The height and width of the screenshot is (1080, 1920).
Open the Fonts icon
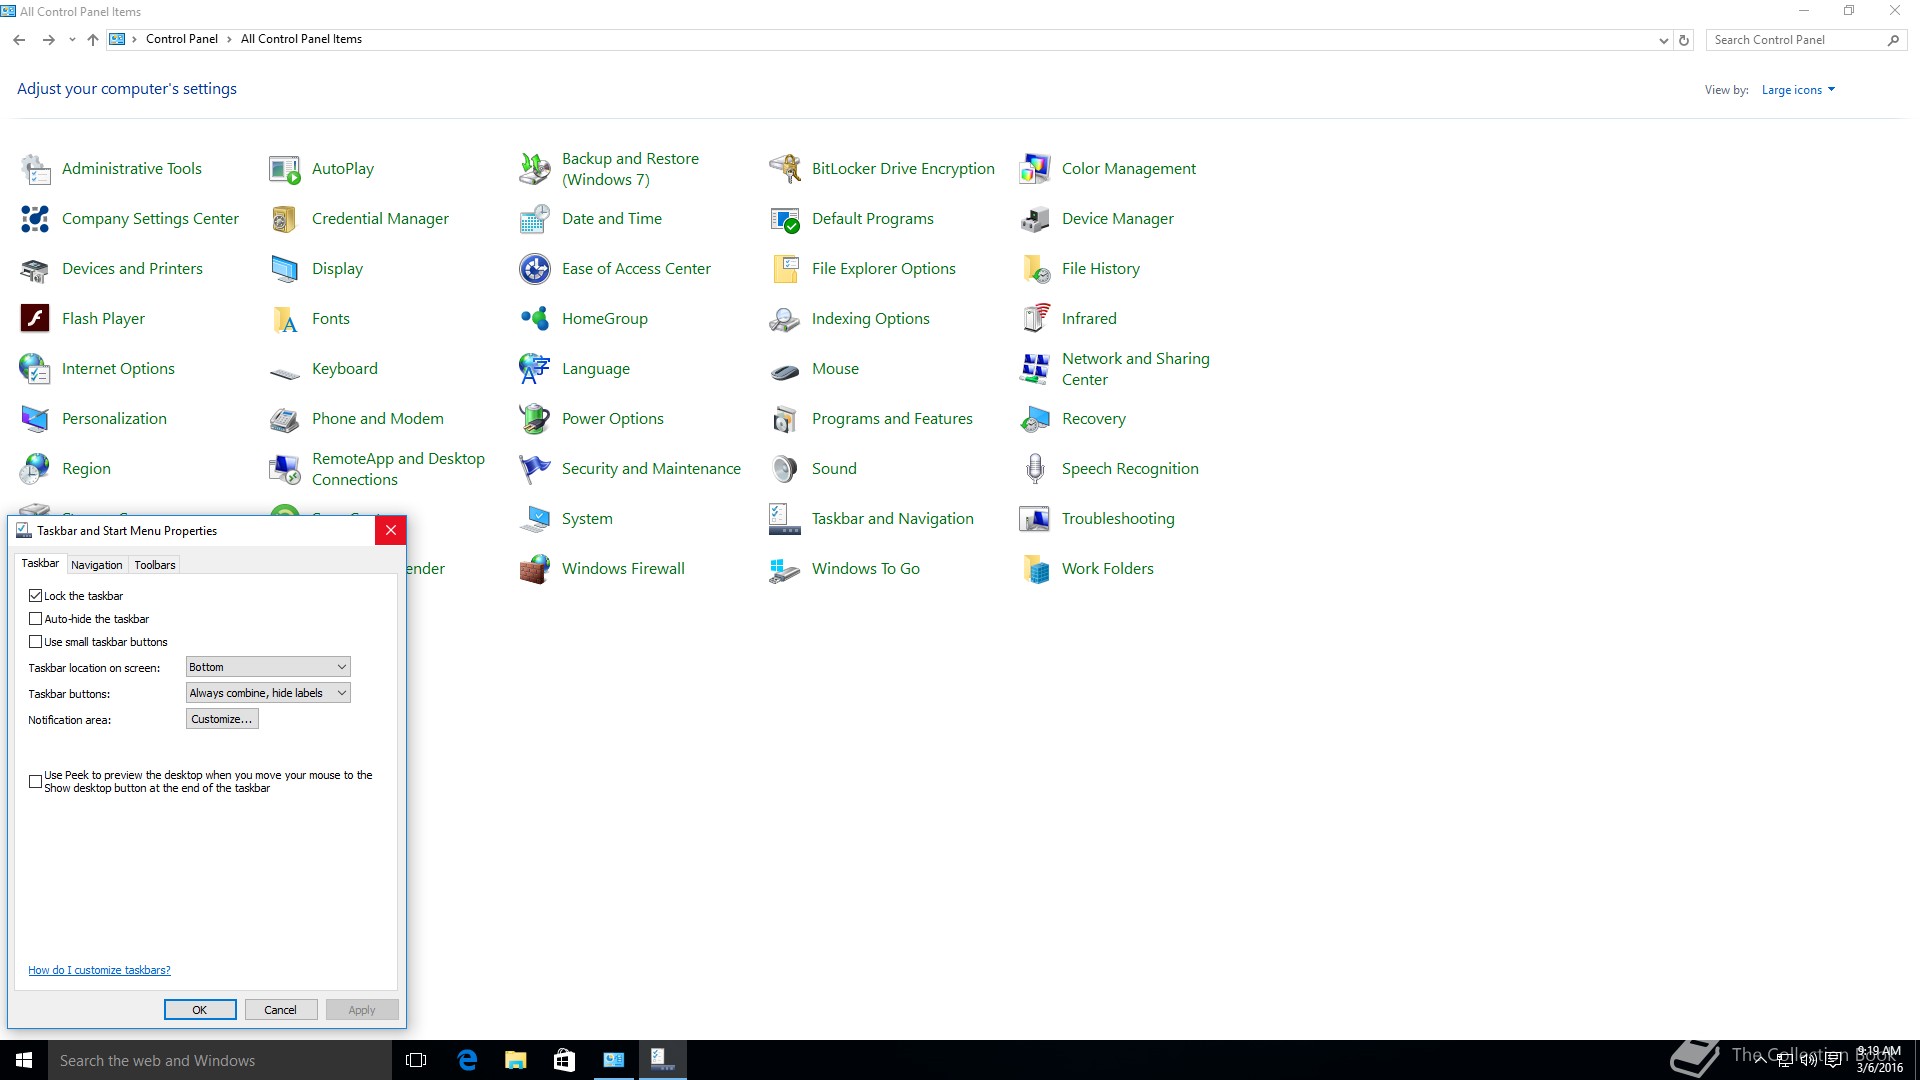285,319
